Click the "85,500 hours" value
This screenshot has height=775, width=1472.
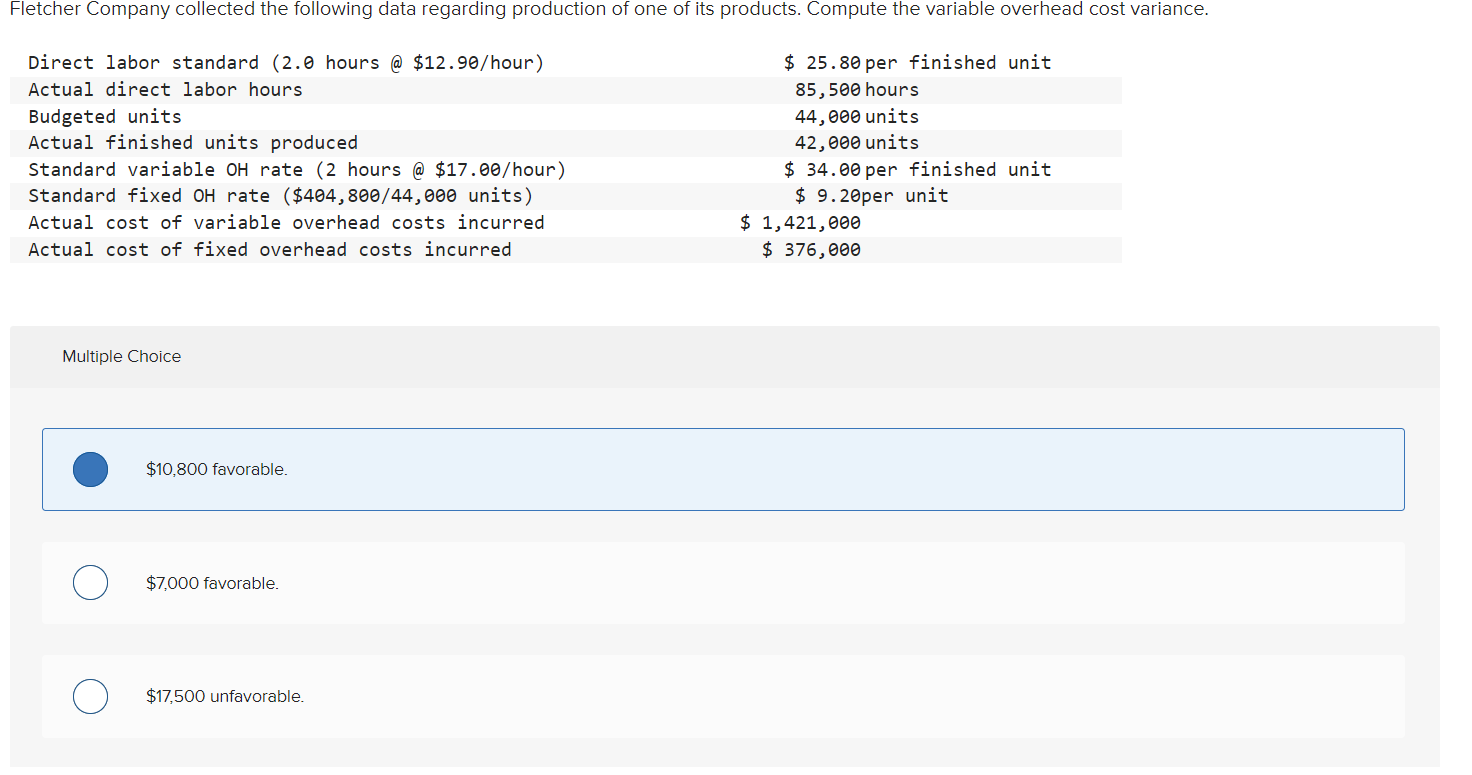(x=857, y=90)
